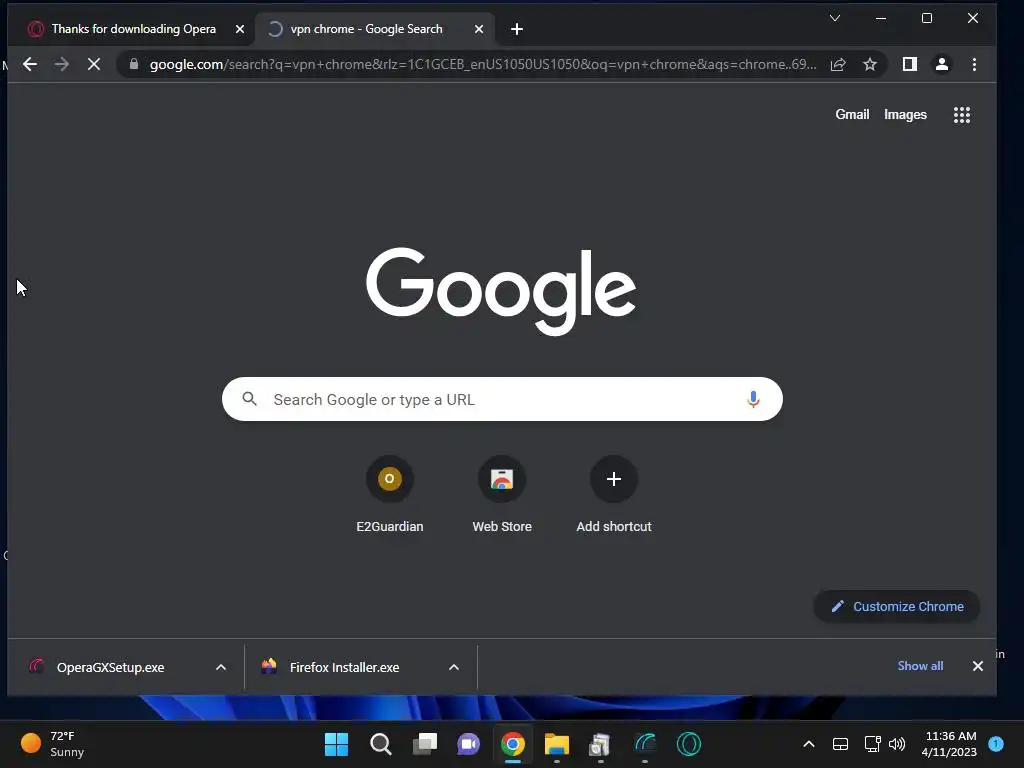
Task: Open the Chrome profile avatar menu
Action: pos(942,64)
